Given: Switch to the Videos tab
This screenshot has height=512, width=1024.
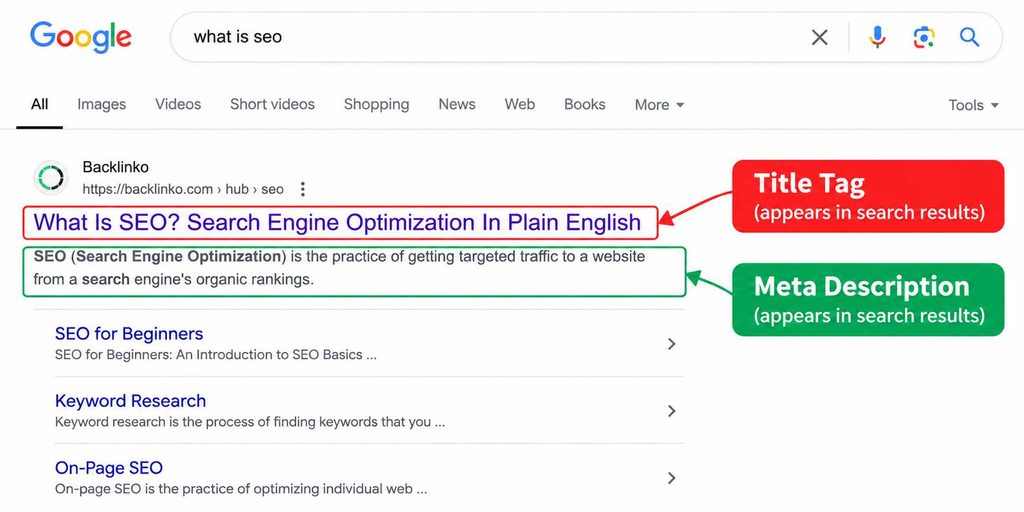Looking at the screenshot, I should click(x=178, y=104).
